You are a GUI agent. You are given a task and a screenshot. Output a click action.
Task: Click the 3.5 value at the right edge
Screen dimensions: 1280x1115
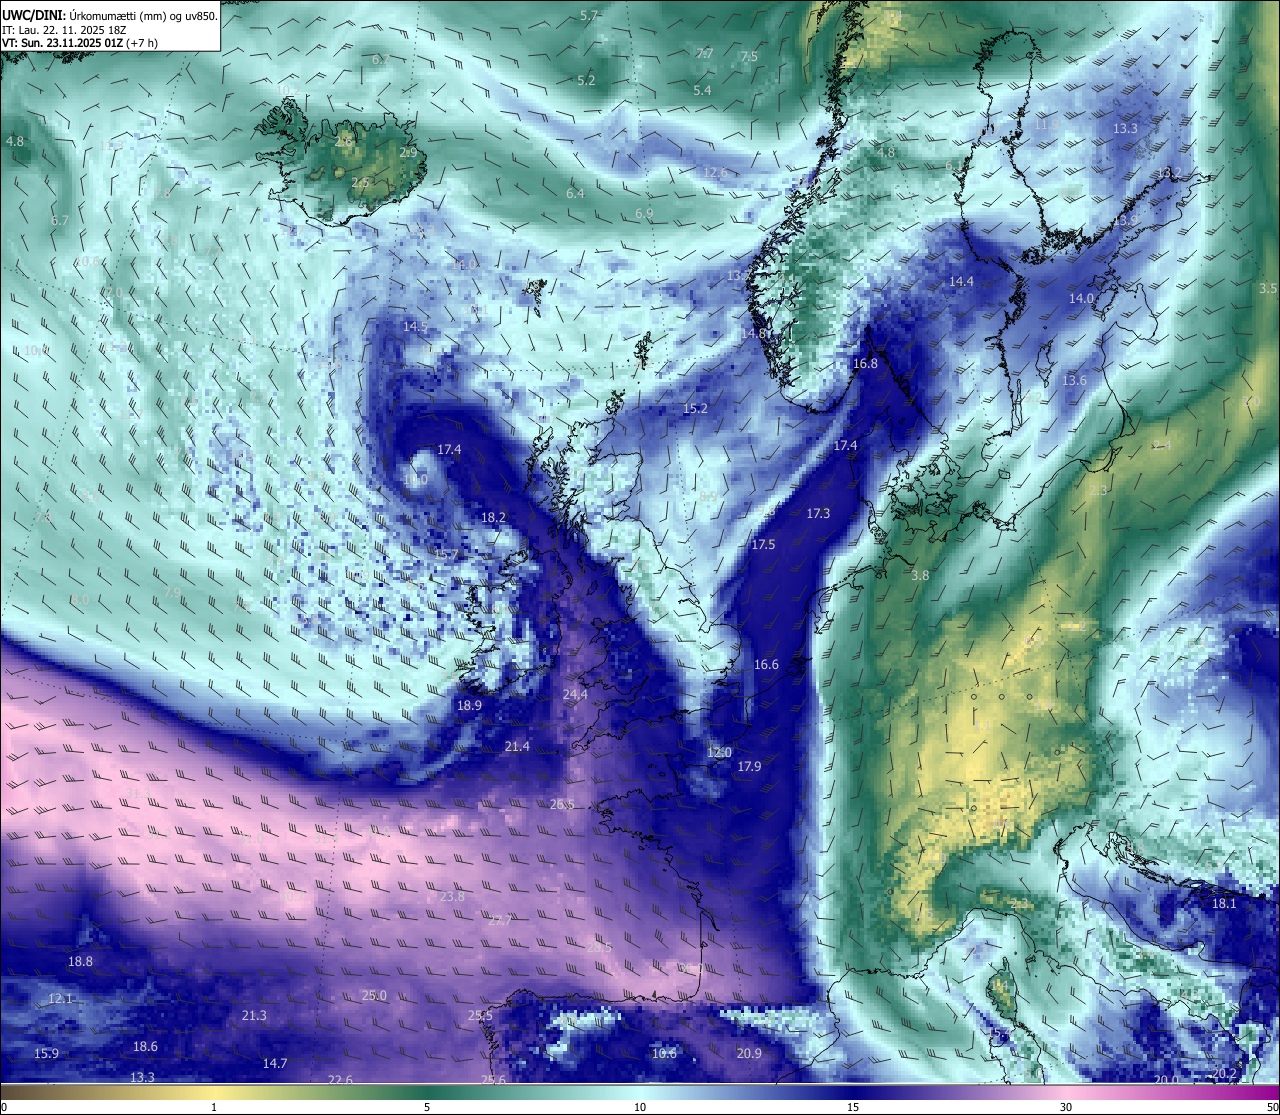pos(1268,288)
